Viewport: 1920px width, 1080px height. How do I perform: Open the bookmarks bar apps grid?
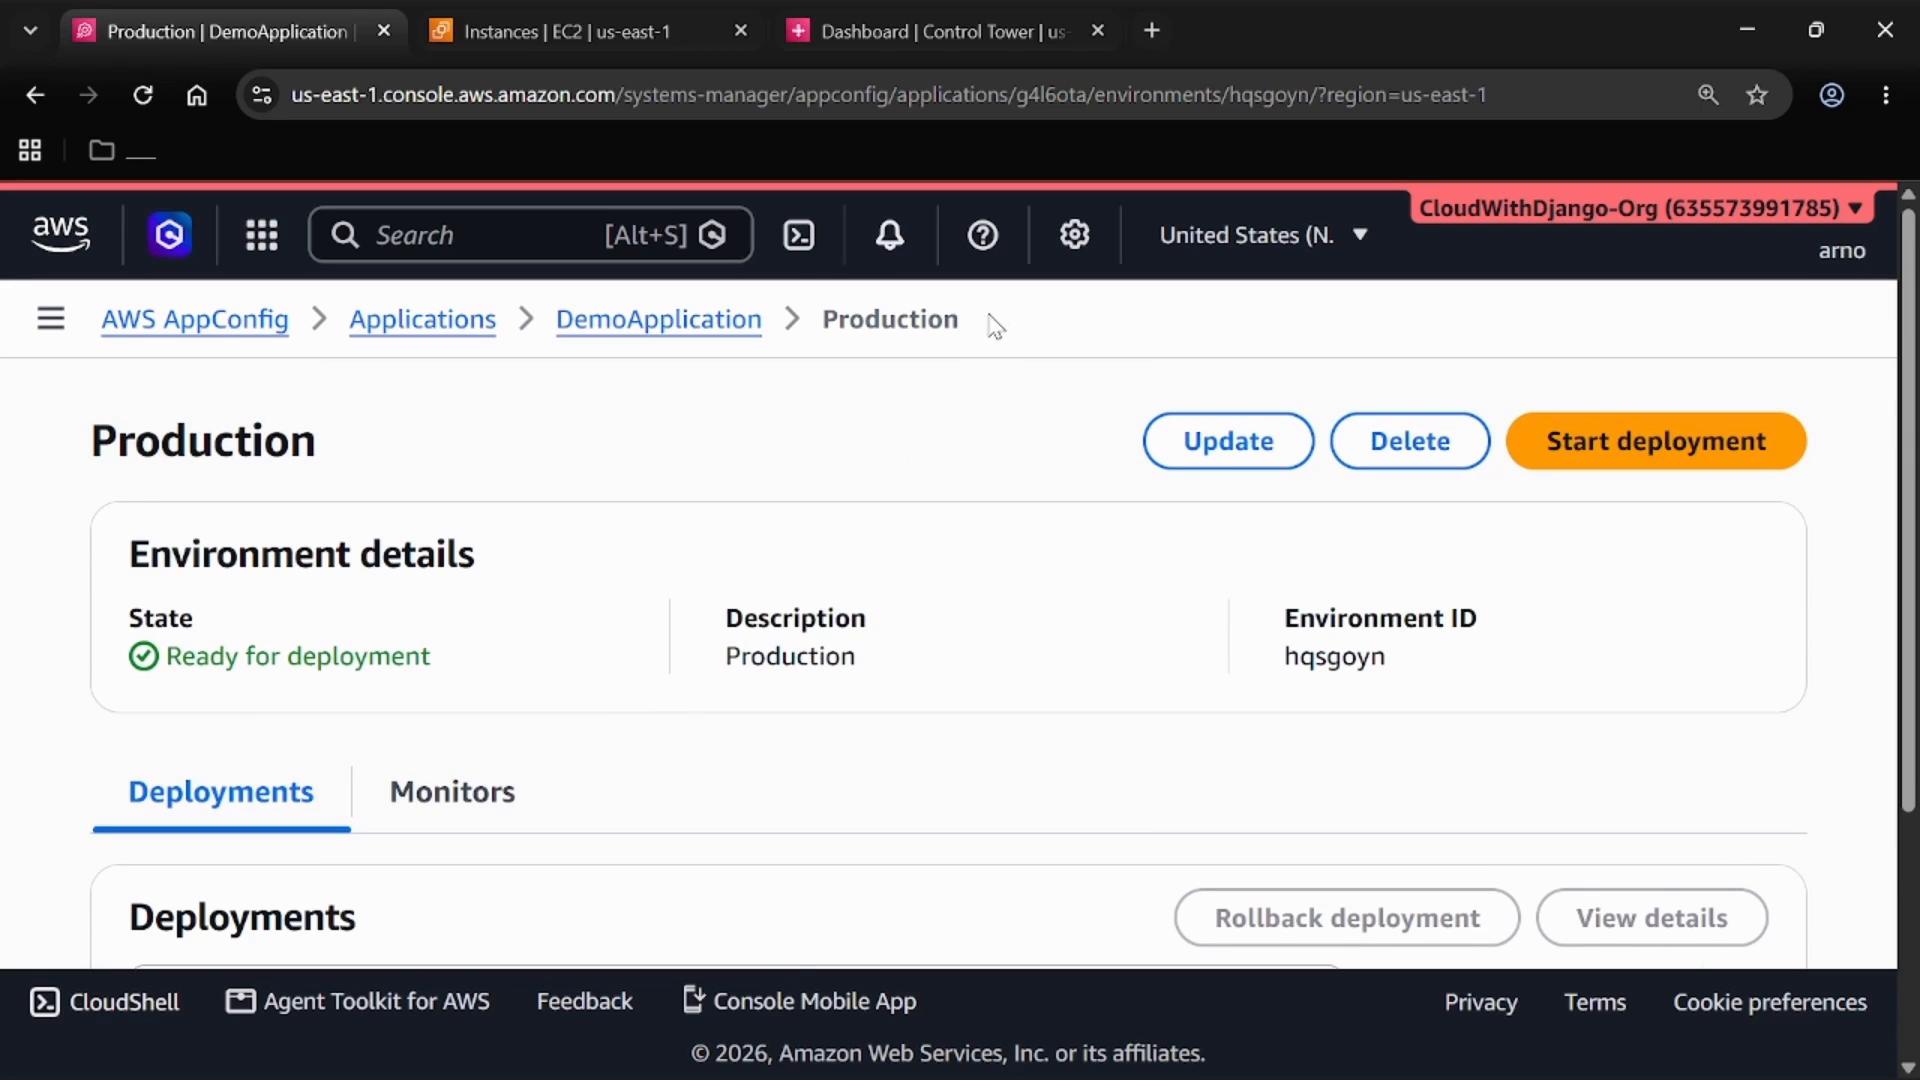tap(30, 150)
